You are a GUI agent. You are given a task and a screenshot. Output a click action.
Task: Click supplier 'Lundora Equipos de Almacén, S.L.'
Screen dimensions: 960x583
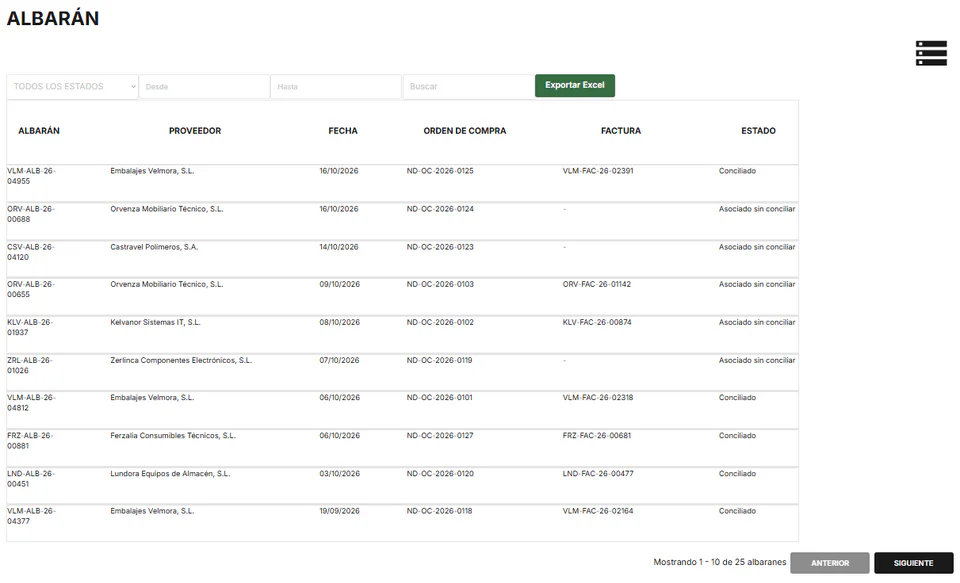pyautogui.click(x=170, y=474)
